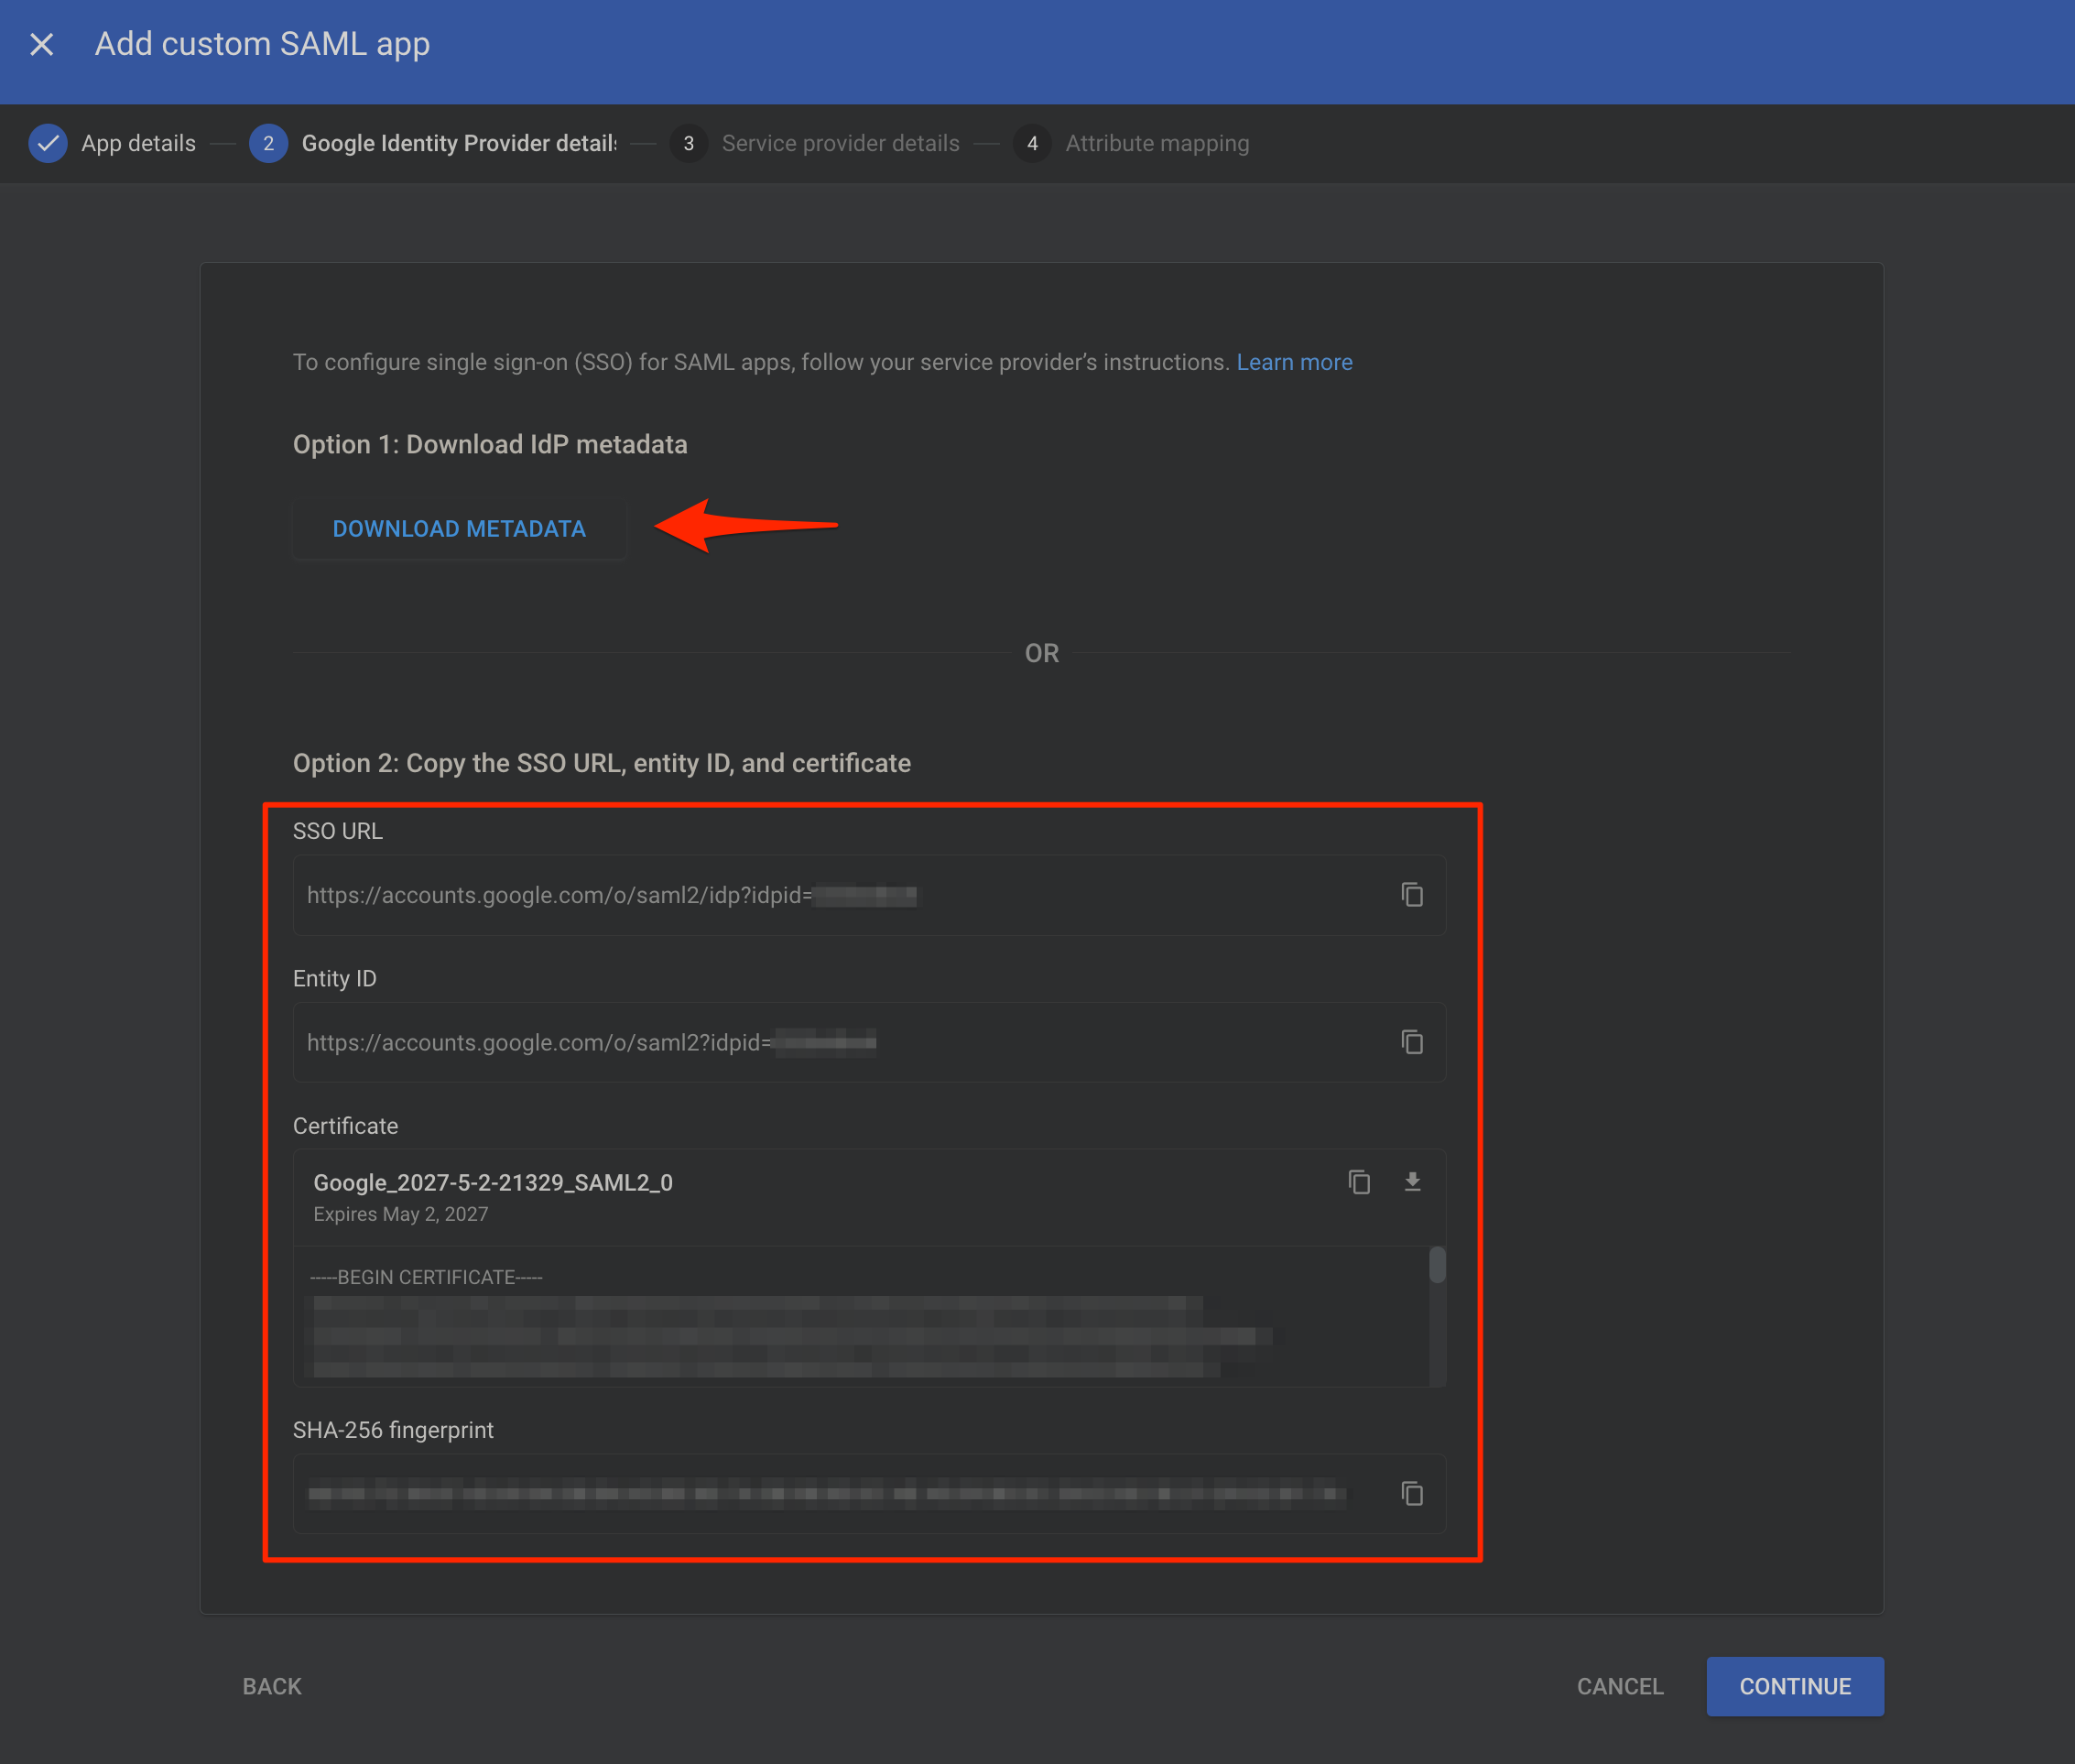2075x1764 pixels.
Task: Open Google Identity Provider details step
Action: click(459, 143)
